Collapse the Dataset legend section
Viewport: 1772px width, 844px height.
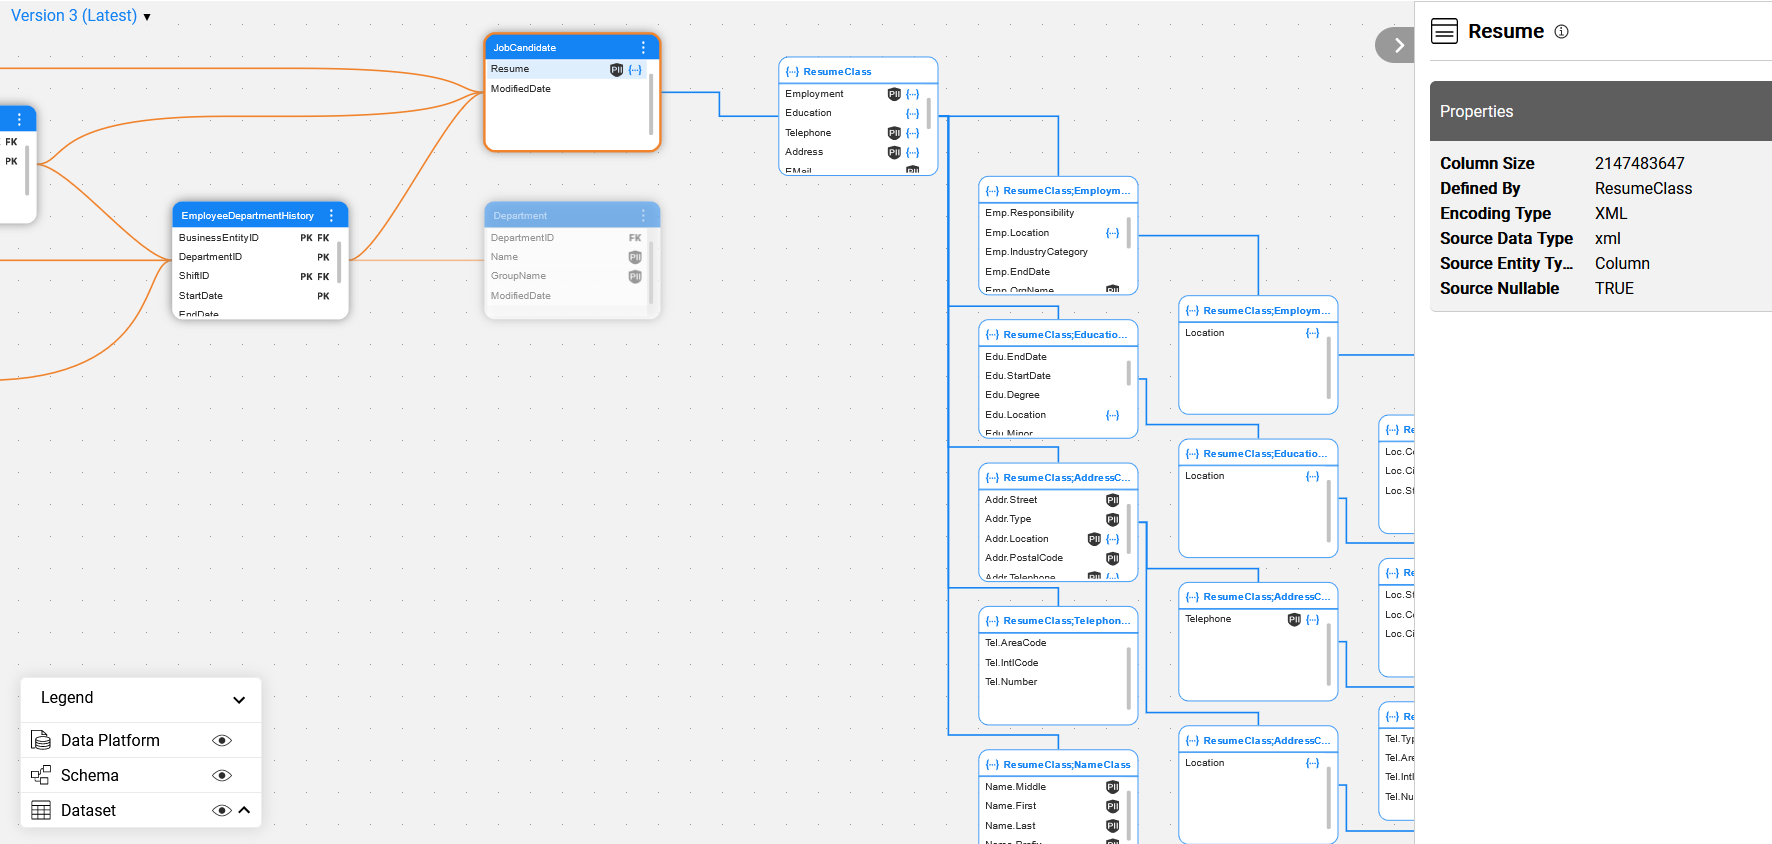(x=244, y=810)
